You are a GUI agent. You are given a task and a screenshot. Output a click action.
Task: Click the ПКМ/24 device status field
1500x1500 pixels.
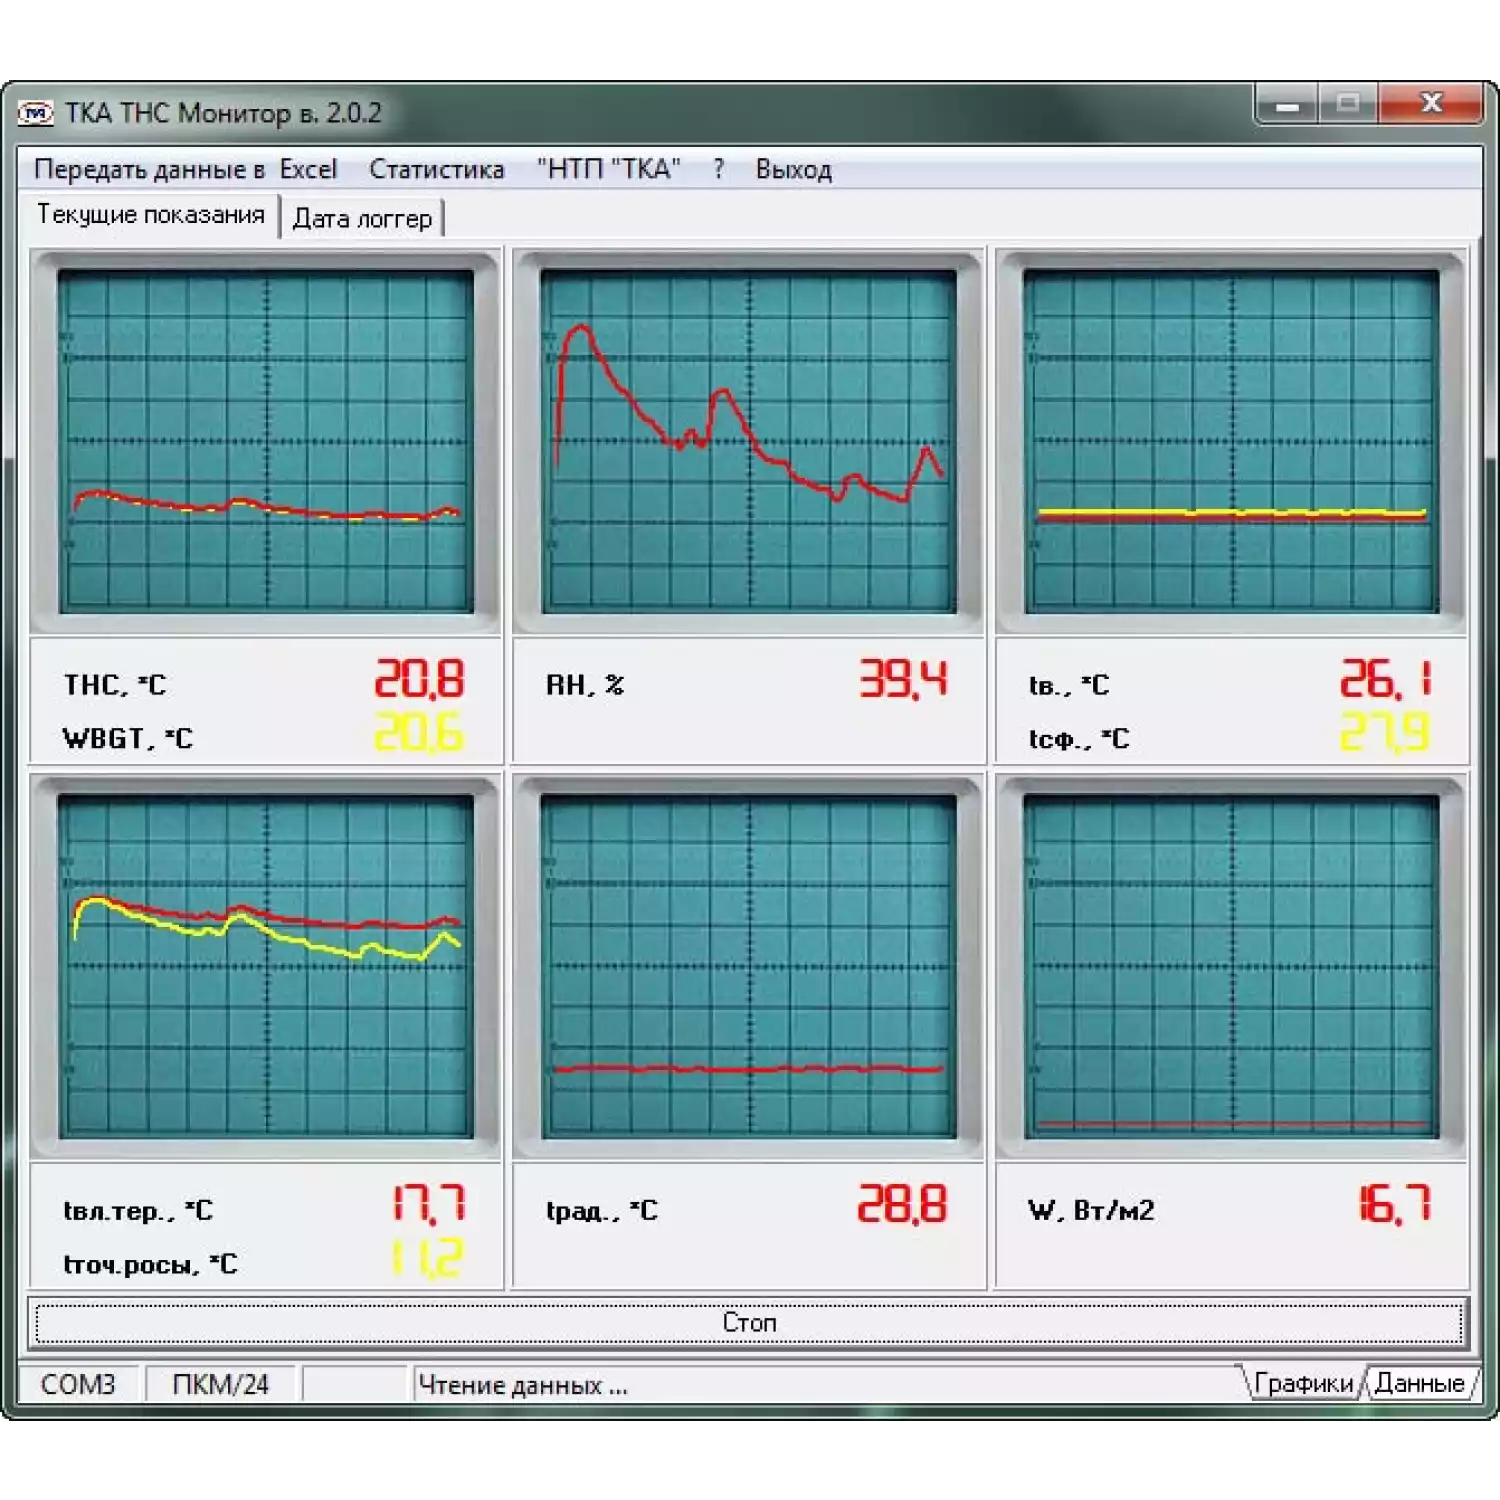pos(220,1384)
